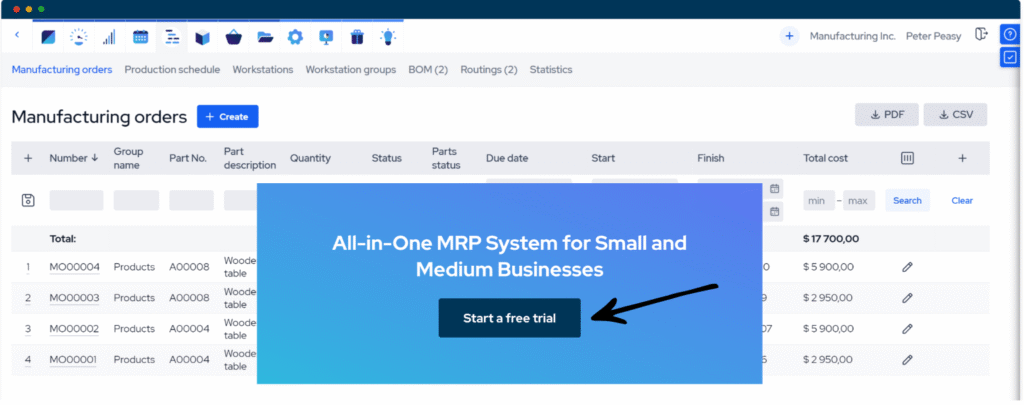
Task: Go to BOM (2) tab
Action: (428, 69)
